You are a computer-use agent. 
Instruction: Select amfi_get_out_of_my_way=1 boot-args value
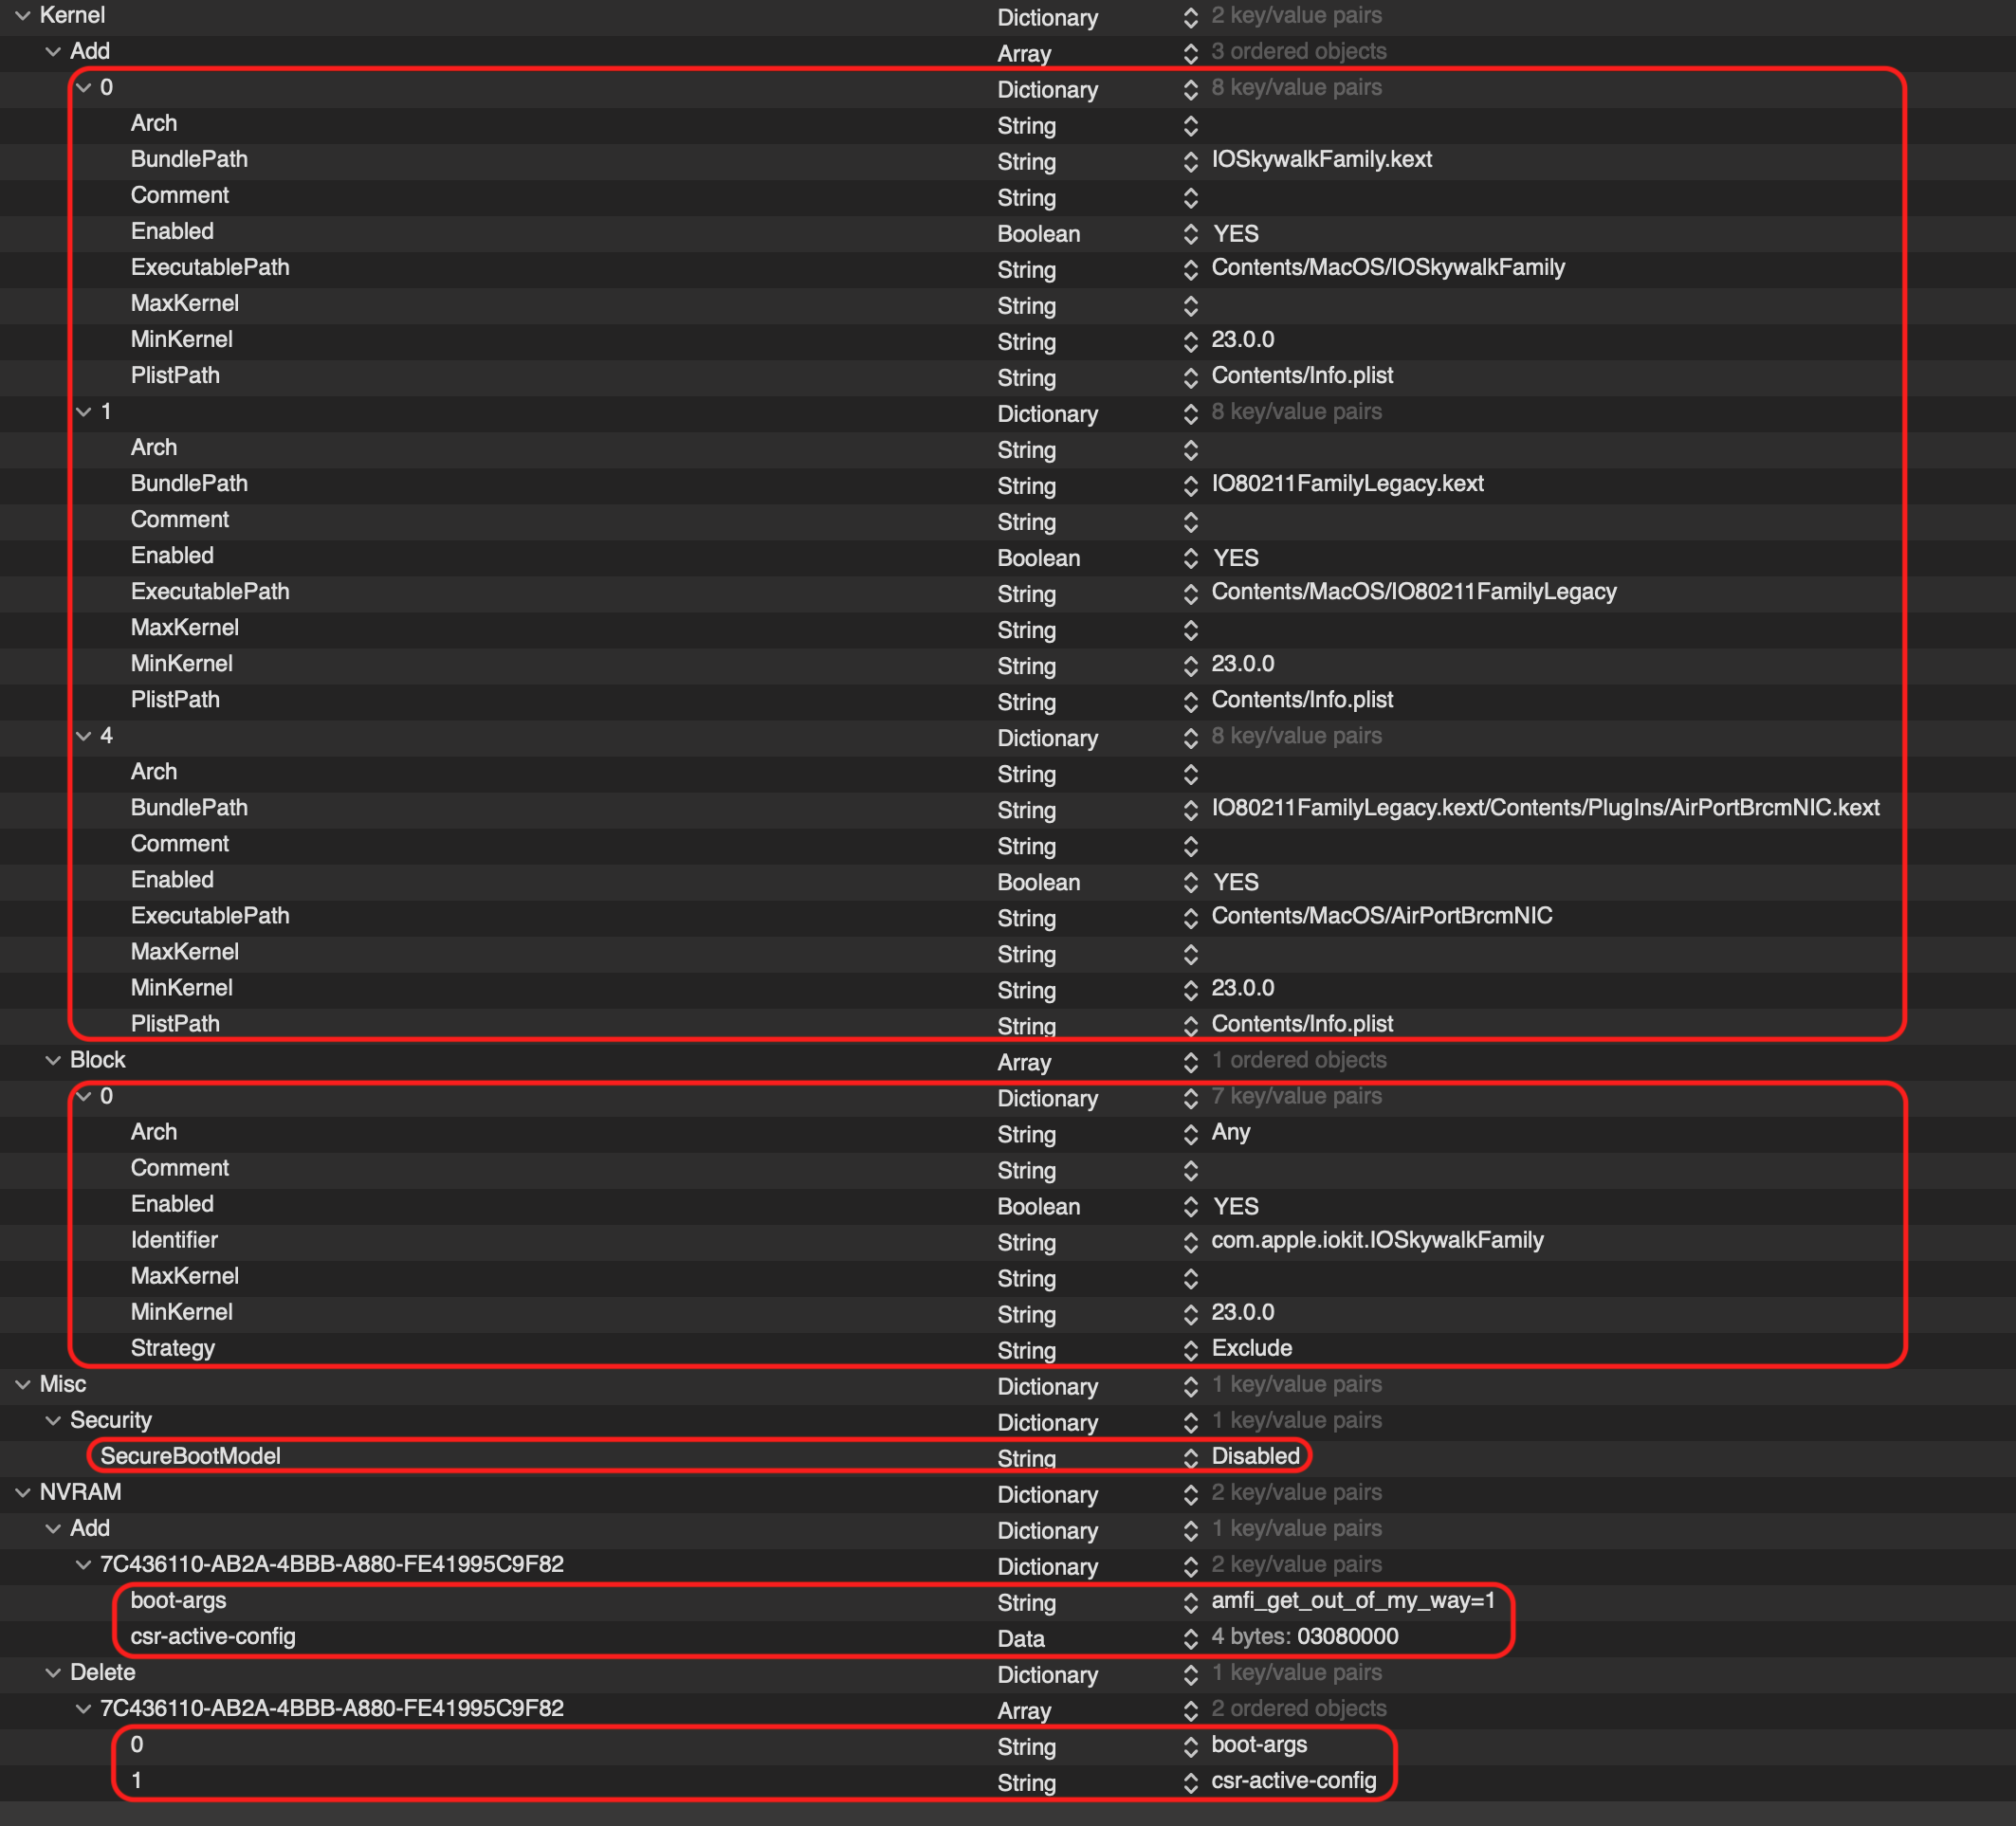tap(1353, 1601)
